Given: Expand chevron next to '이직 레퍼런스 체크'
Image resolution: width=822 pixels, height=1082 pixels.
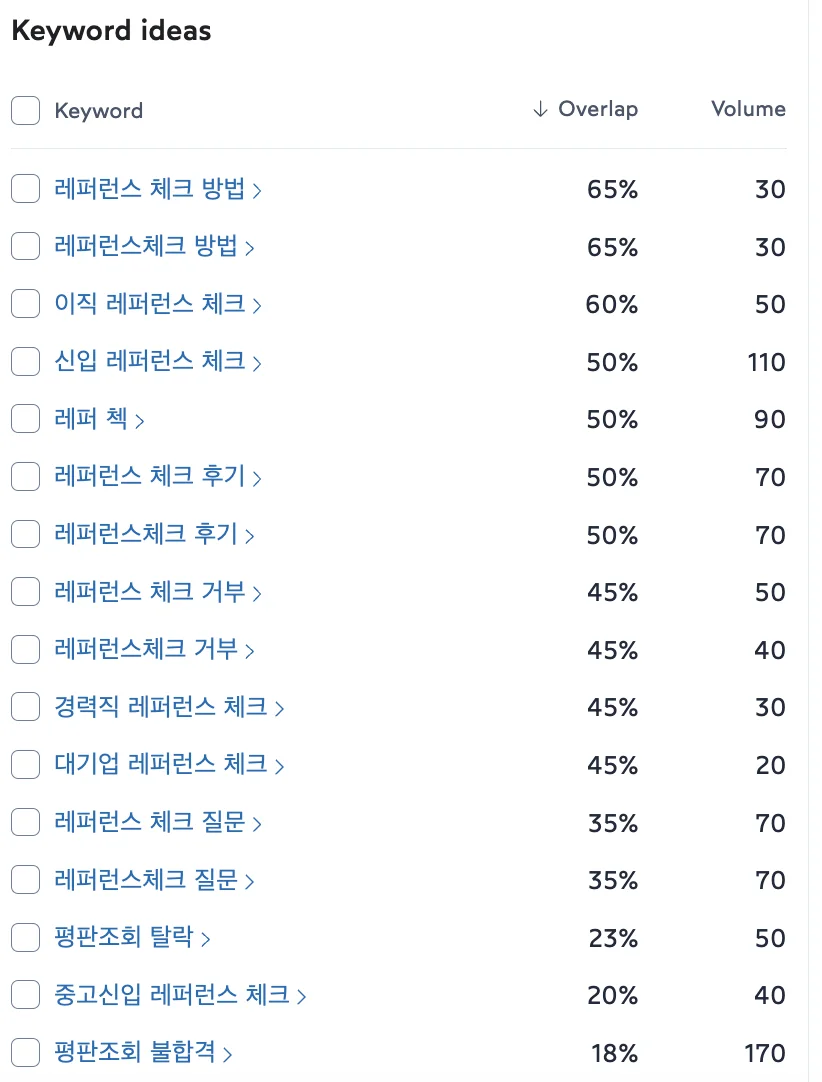Looking at the screenshot, I should point(258,304).
